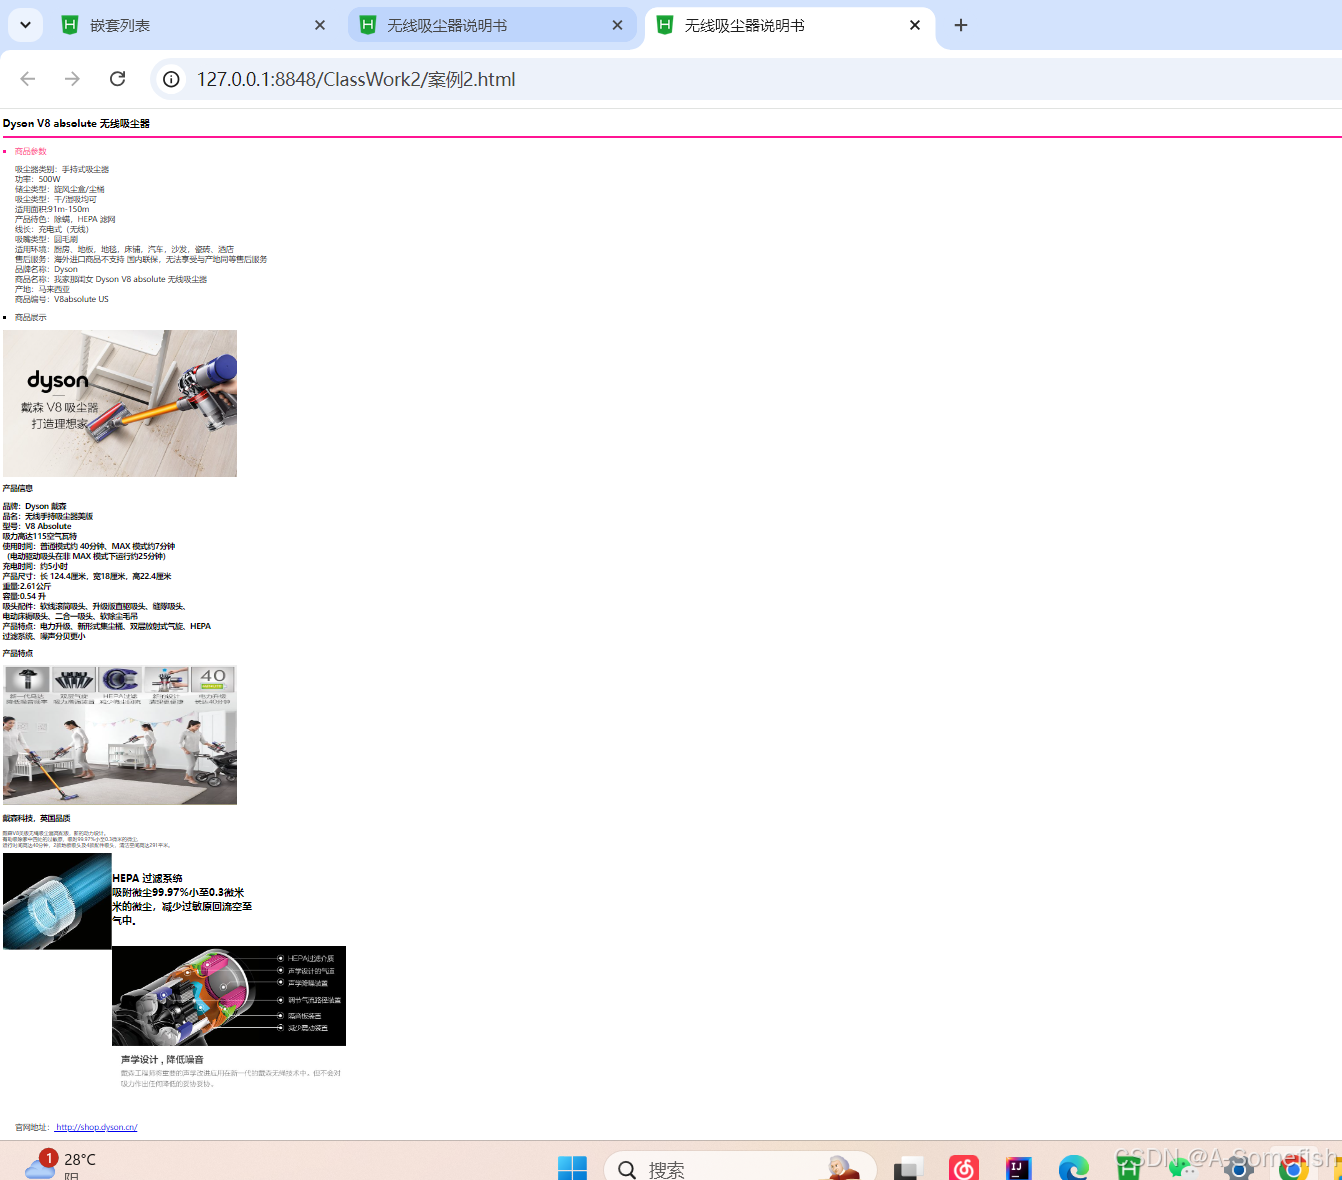
Task: Click the HEPA 过滤系统 text
Action: [147, 878]
